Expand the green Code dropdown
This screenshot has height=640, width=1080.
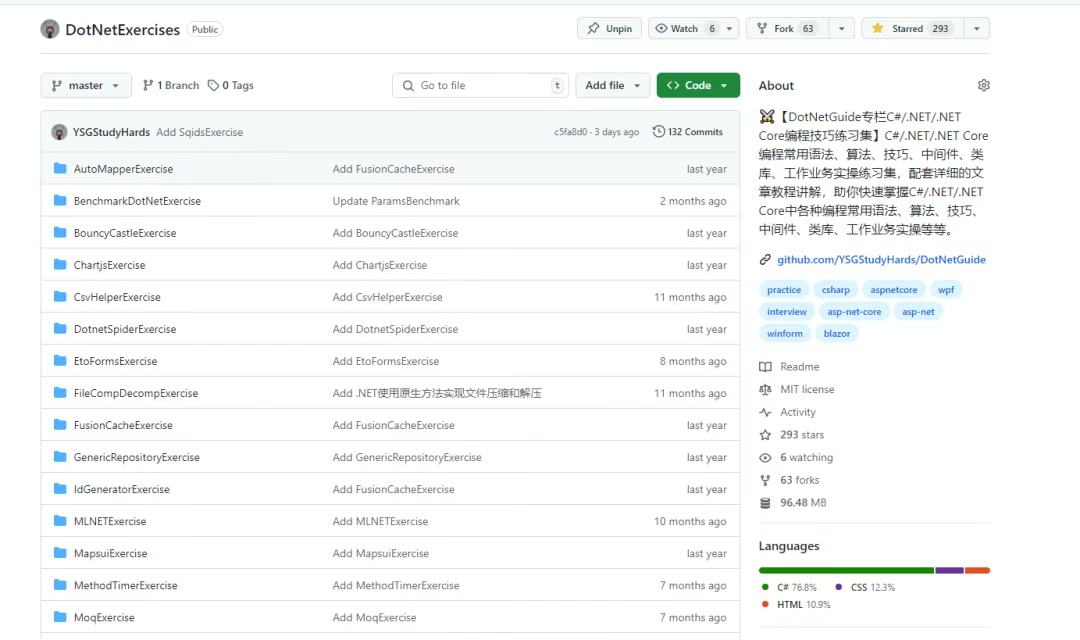[698, 85]
